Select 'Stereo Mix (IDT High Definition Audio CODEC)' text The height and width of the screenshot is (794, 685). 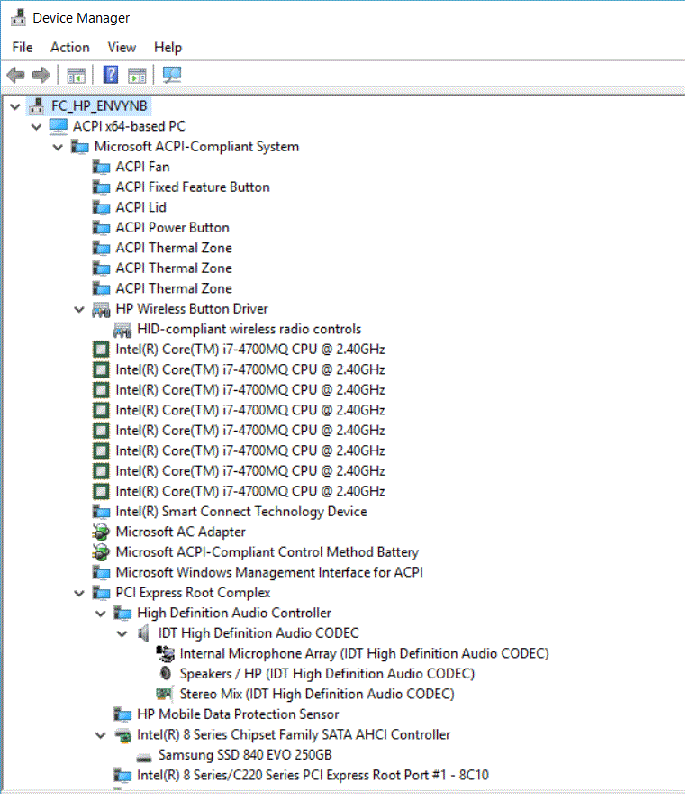(317, 694)
